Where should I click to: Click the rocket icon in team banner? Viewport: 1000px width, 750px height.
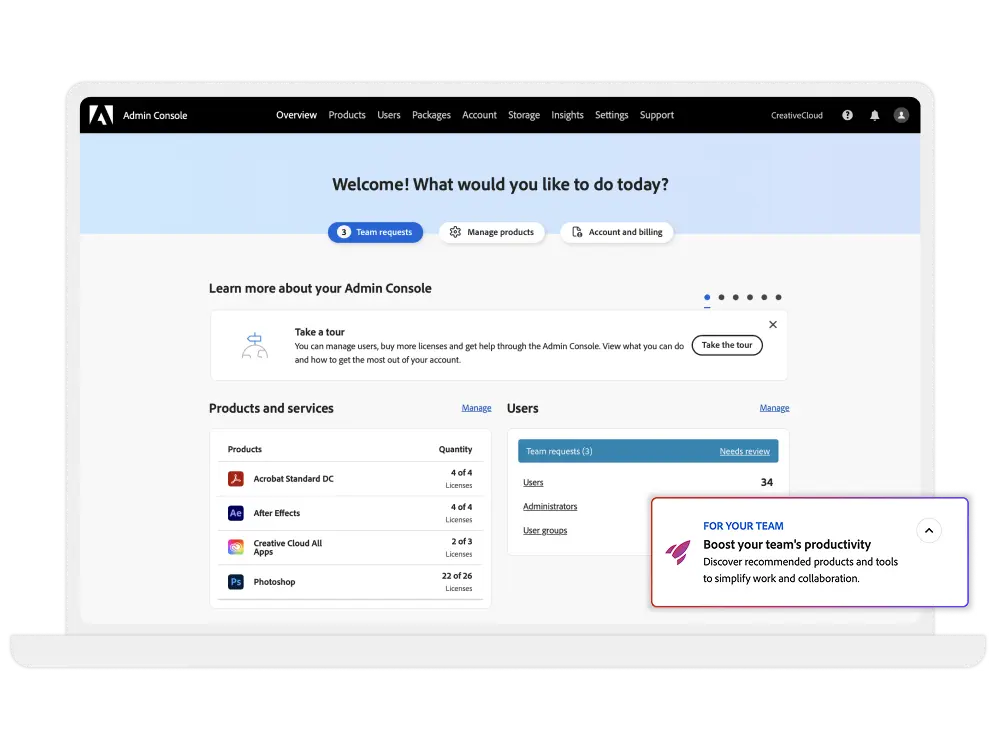click(677, 552)
